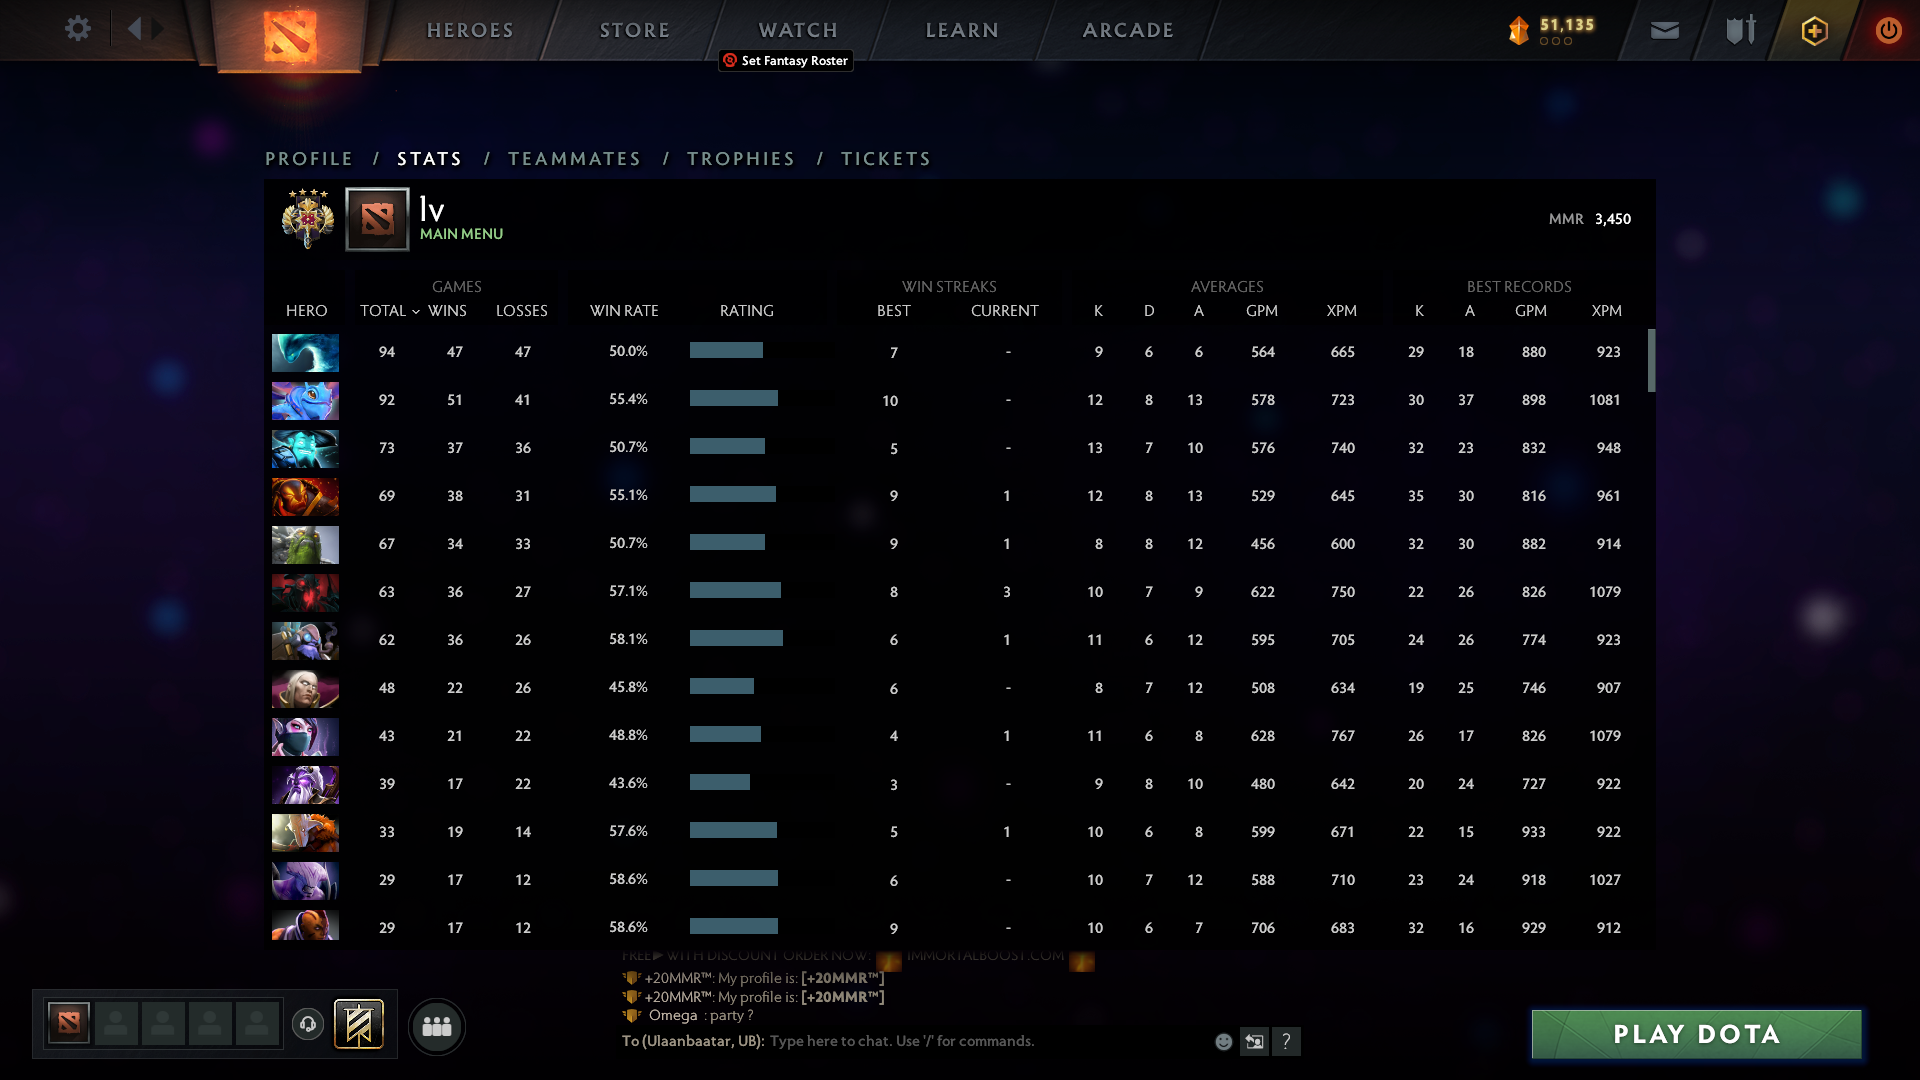Click the red power quit icon

pyautogui.click(x=1888, y=30)
